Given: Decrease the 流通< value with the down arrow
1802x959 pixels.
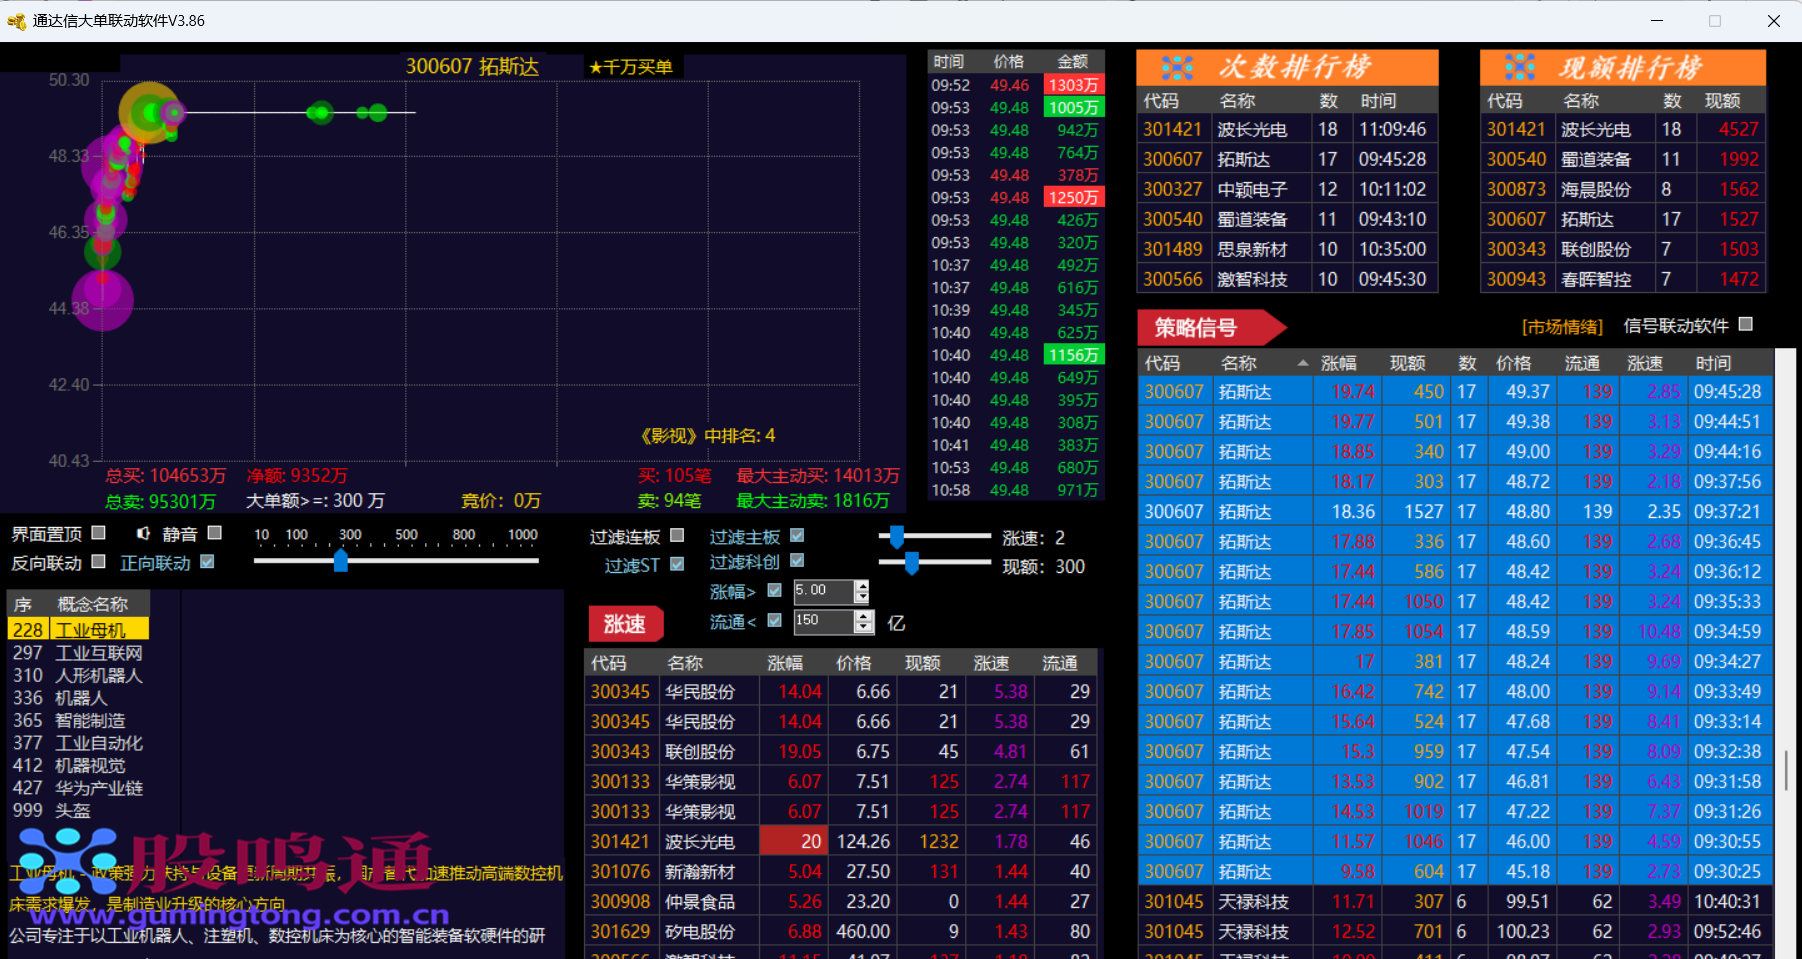Looking at the screenshot, I should (864, 627).
